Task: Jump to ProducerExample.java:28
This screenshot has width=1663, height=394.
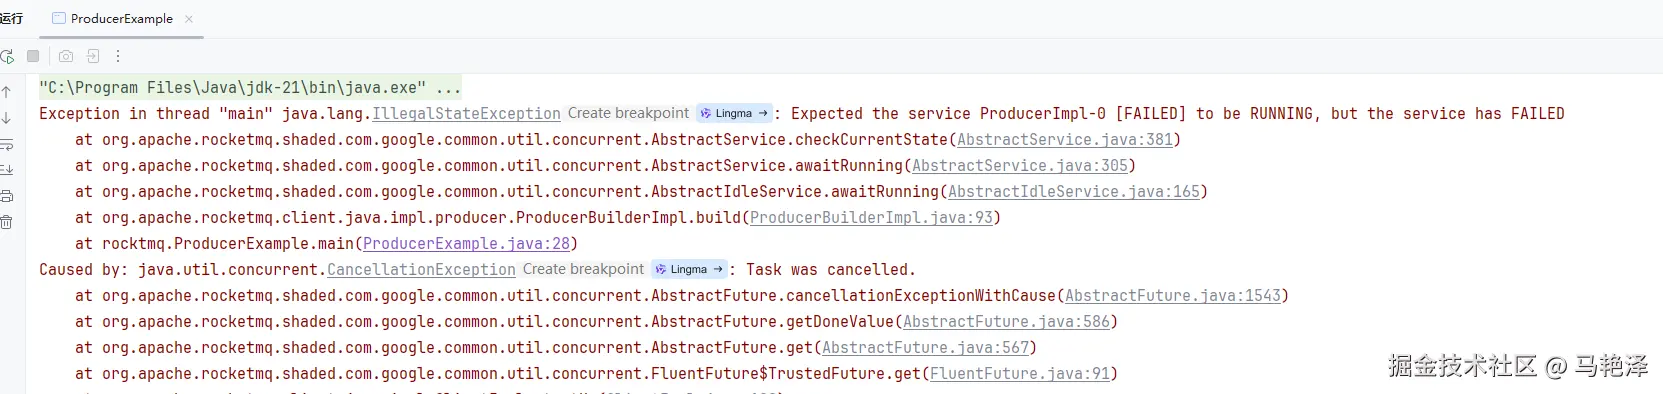Action: (x=466, y=244)
